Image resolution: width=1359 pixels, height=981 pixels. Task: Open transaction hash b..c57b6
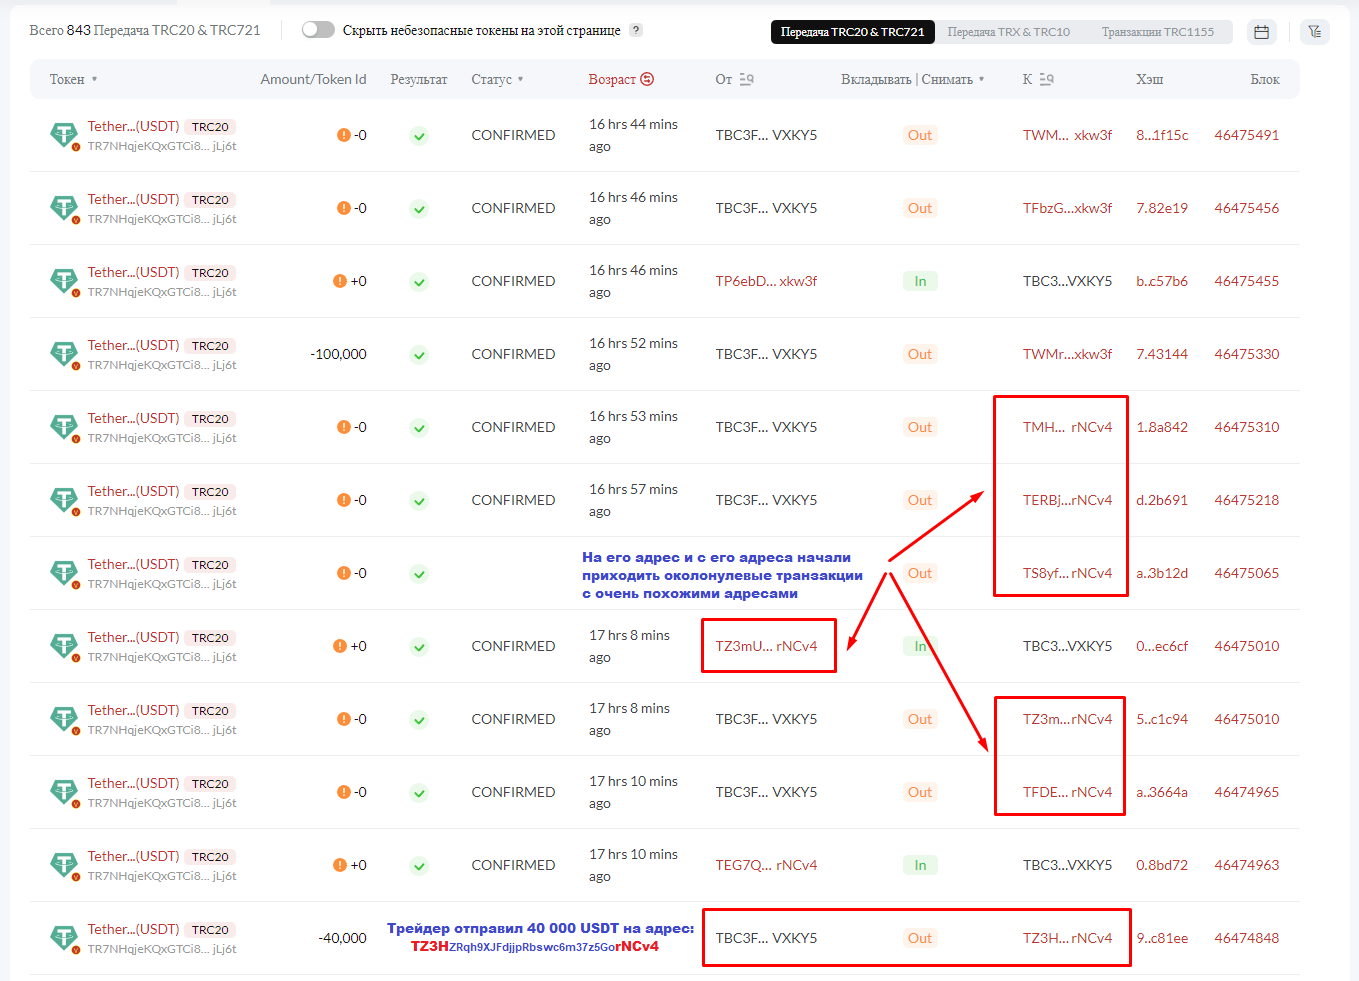click(x=1162, y=281)
